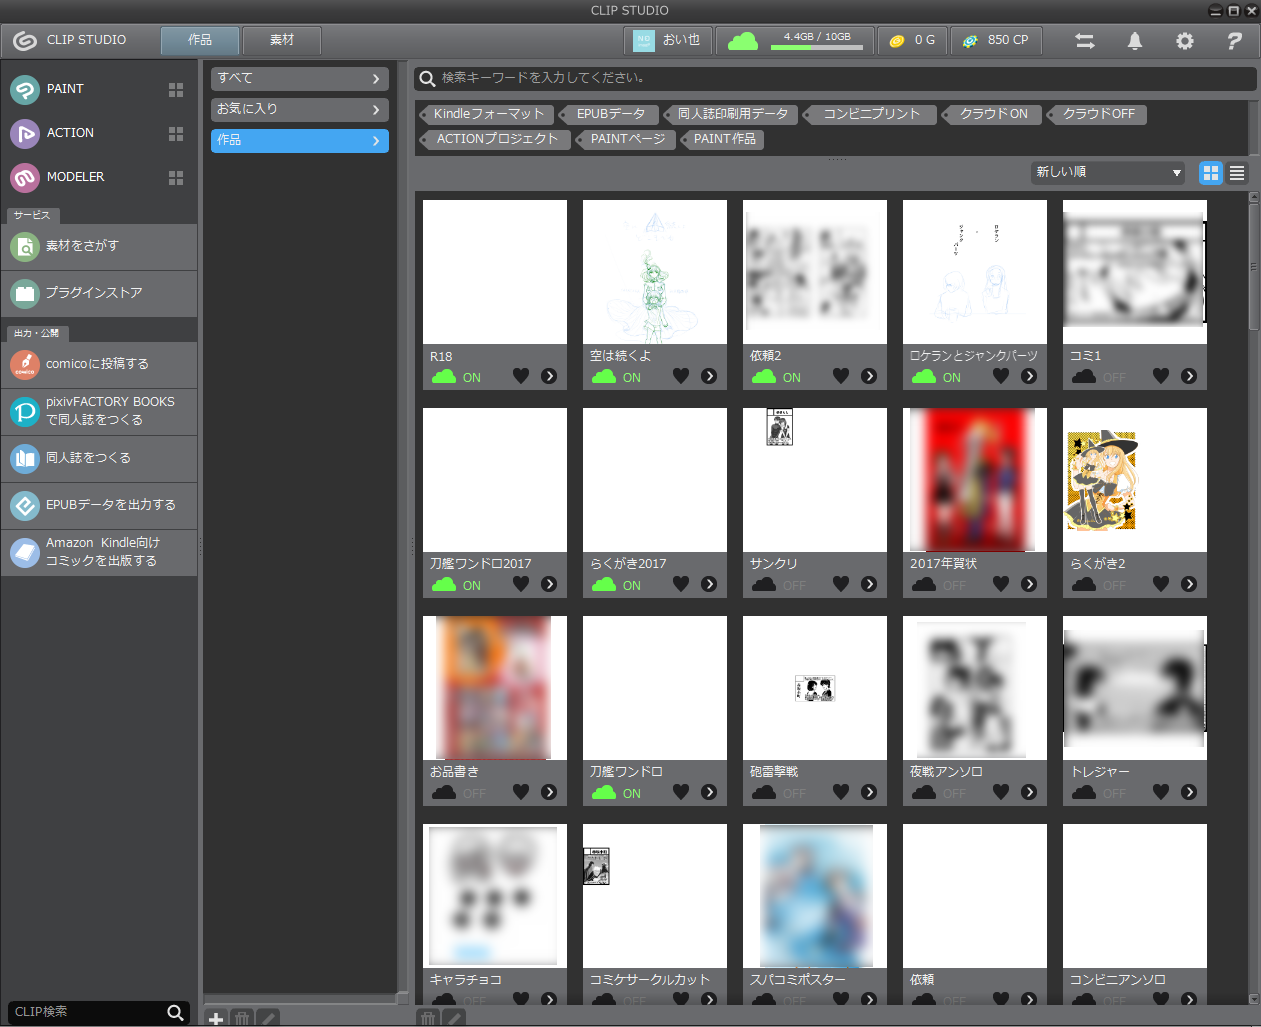Open settings with the gear icon
Image resolution: width=1261 pixels, height=1027 pixels.
(x=1184, y=41)
